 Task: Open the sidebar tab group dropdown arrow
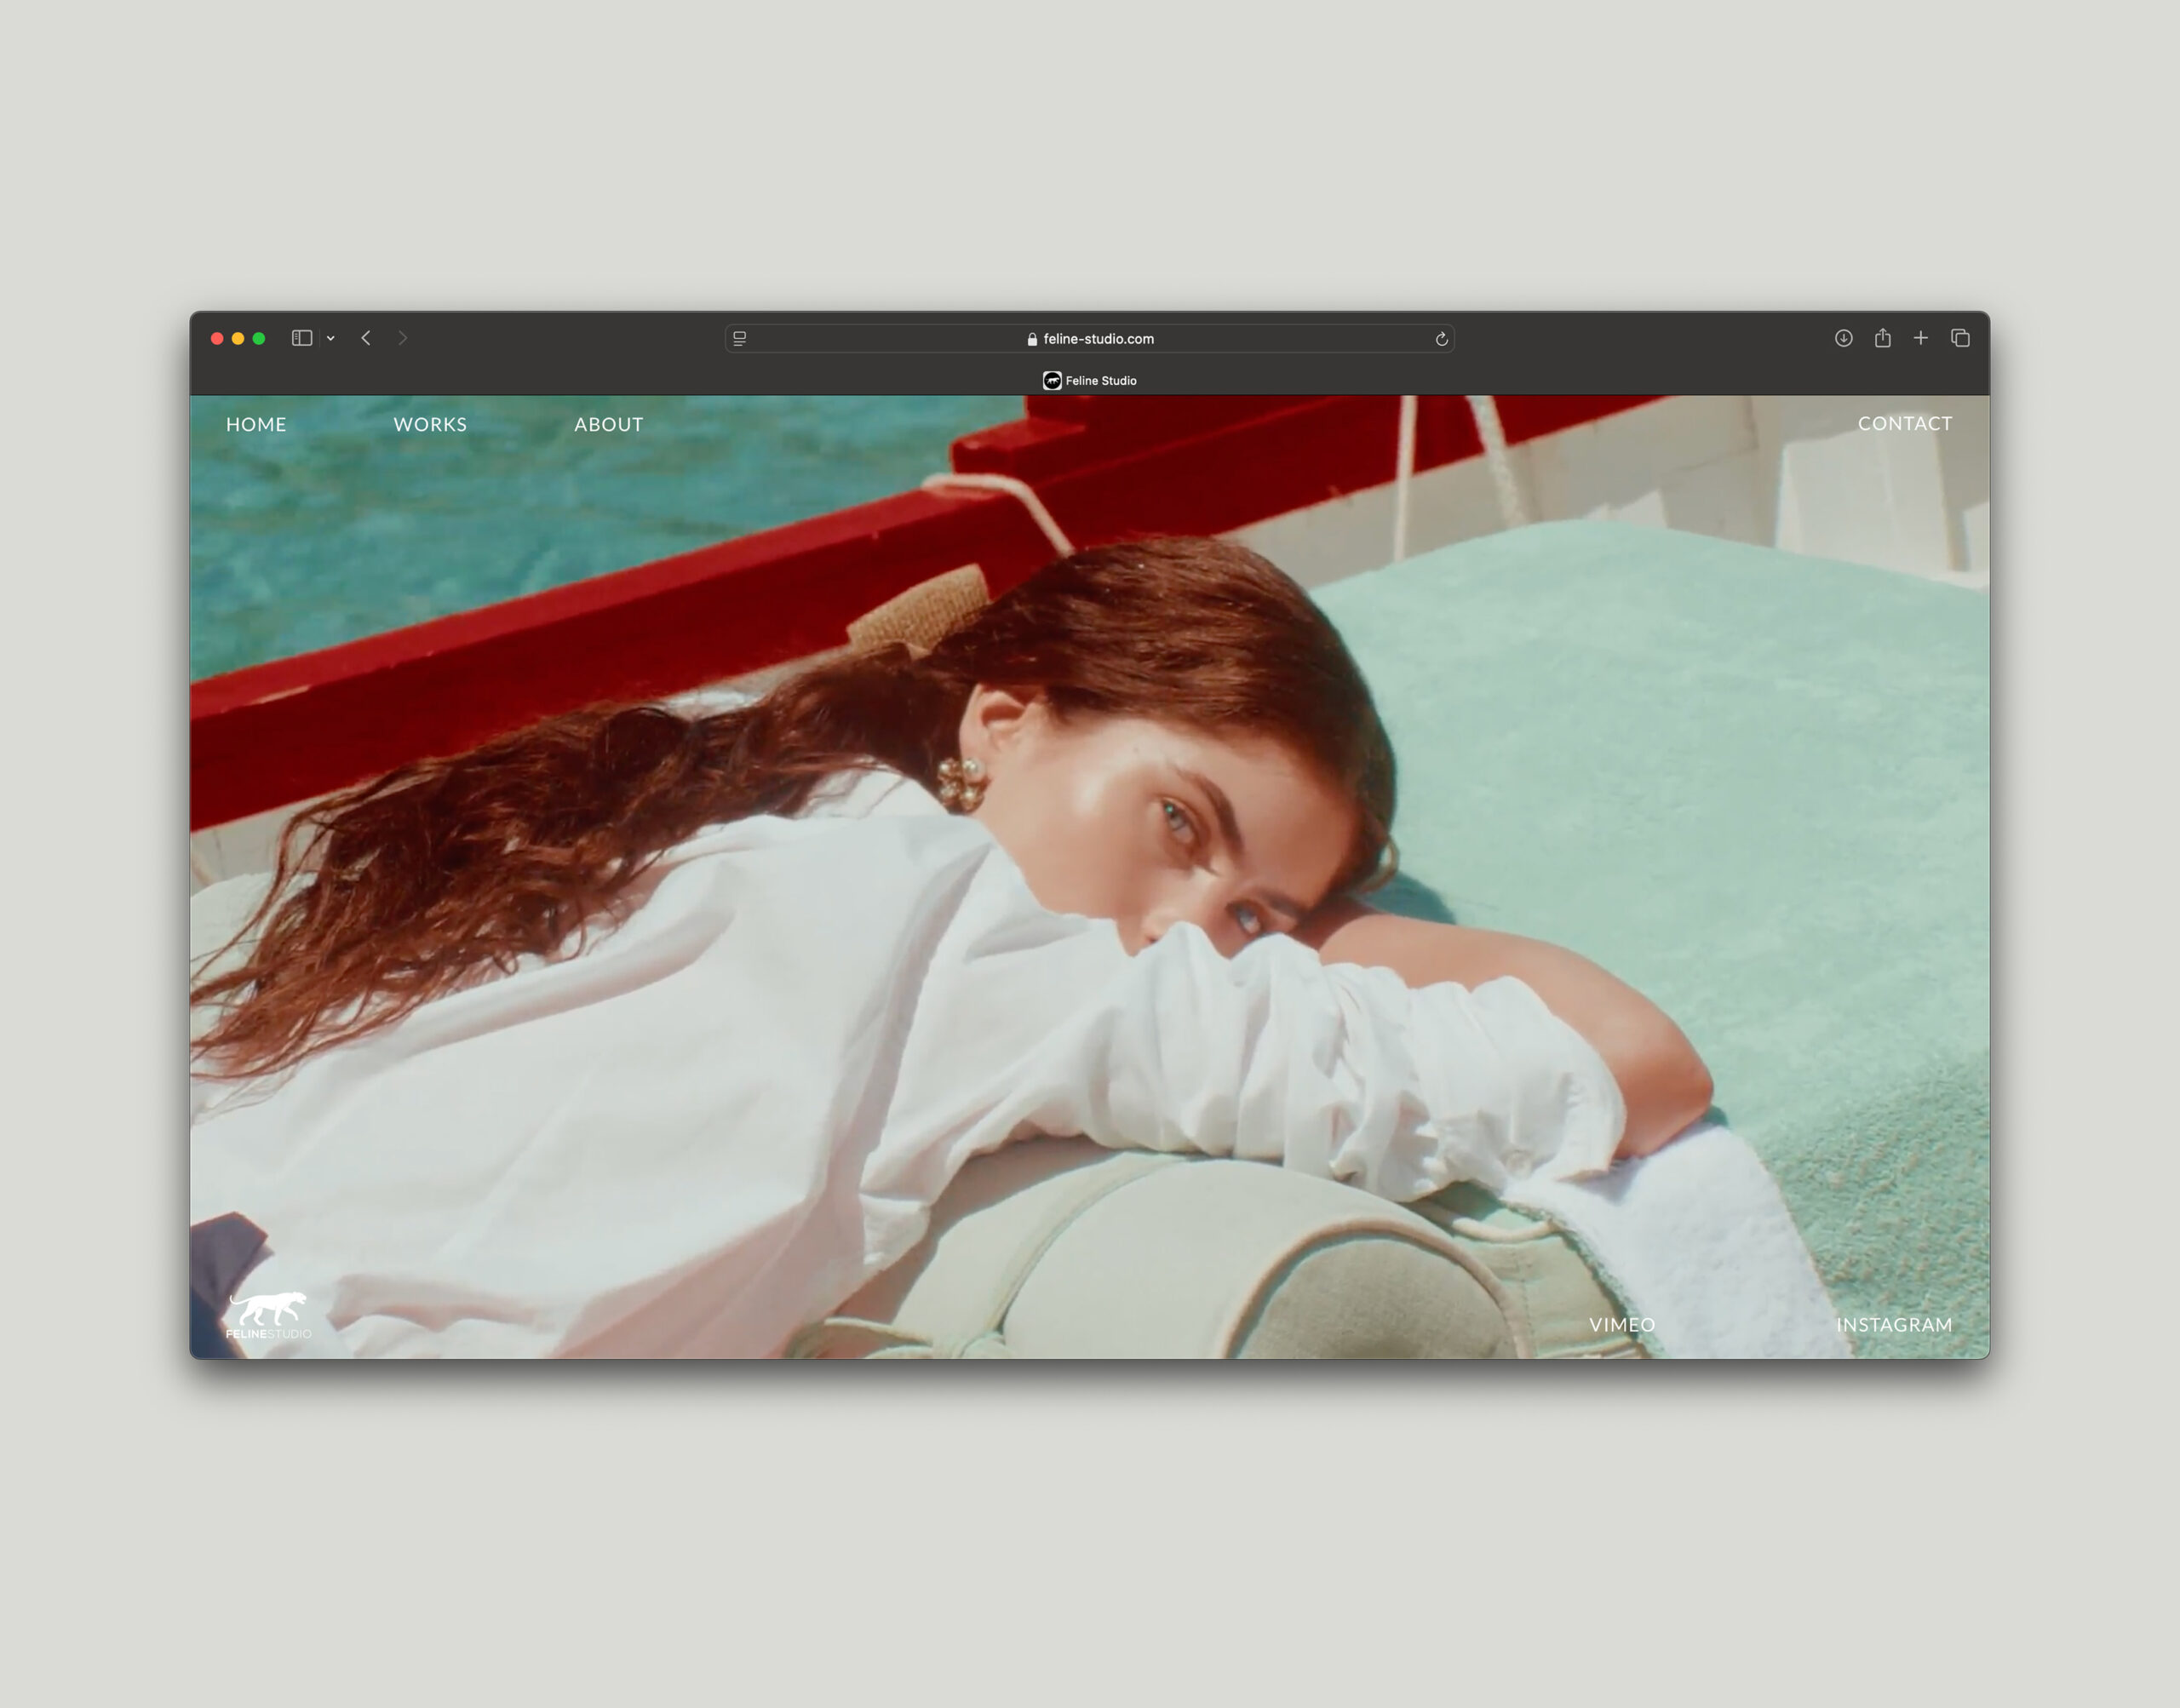(x=330, y=339)
